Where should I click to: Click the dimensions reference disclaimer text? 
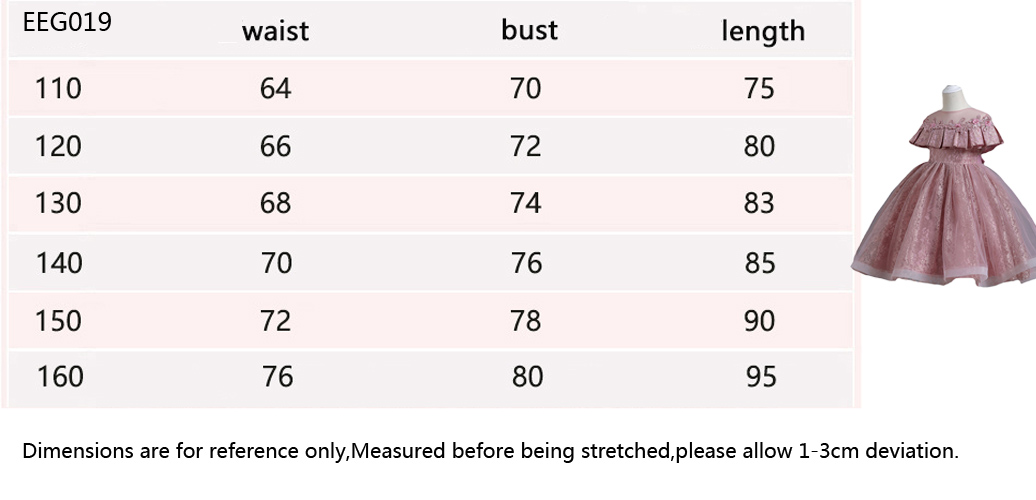[490, 451]
